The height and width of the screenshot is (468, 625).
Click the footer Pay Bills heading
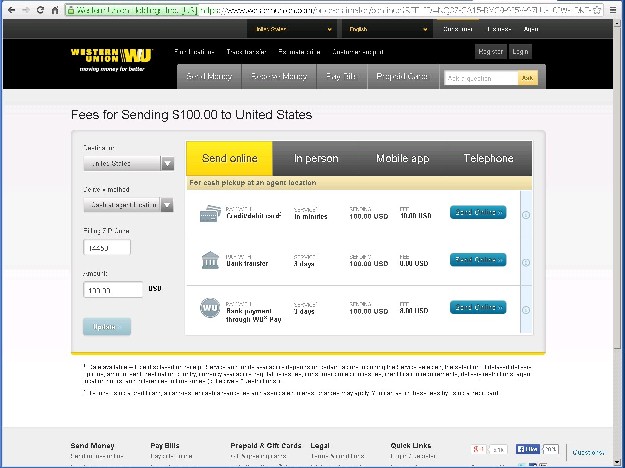click(x=165, y=445)
